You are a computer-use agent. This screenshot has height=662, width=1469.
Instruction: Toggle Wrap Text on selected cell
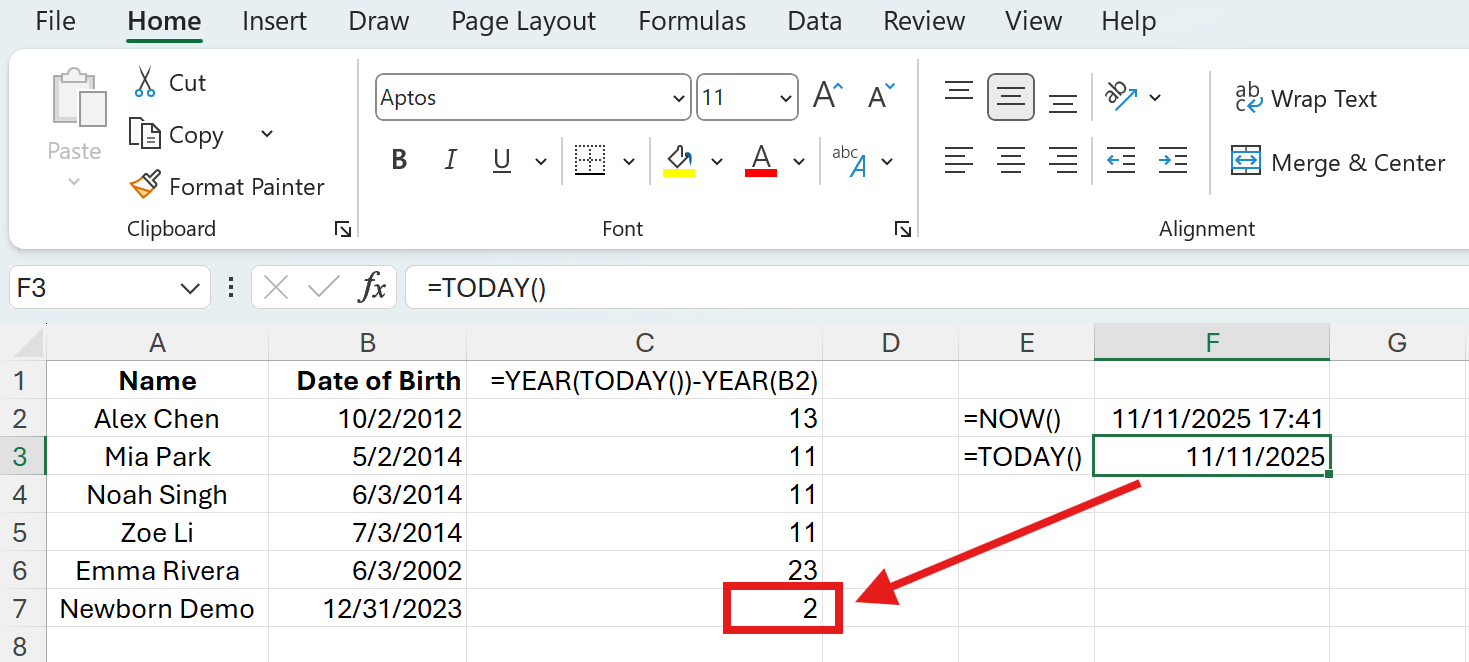tap(1304, 99)
